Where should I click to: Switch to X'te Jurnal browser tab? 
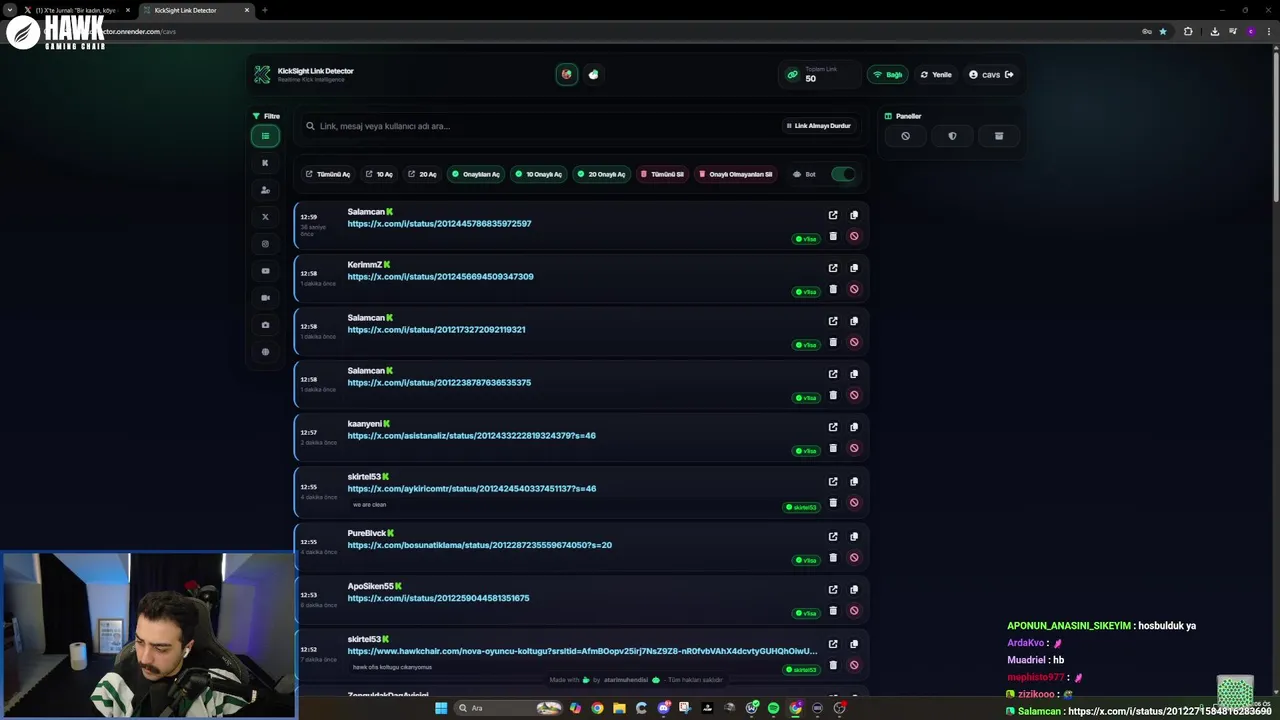click(x=78, y=10)
